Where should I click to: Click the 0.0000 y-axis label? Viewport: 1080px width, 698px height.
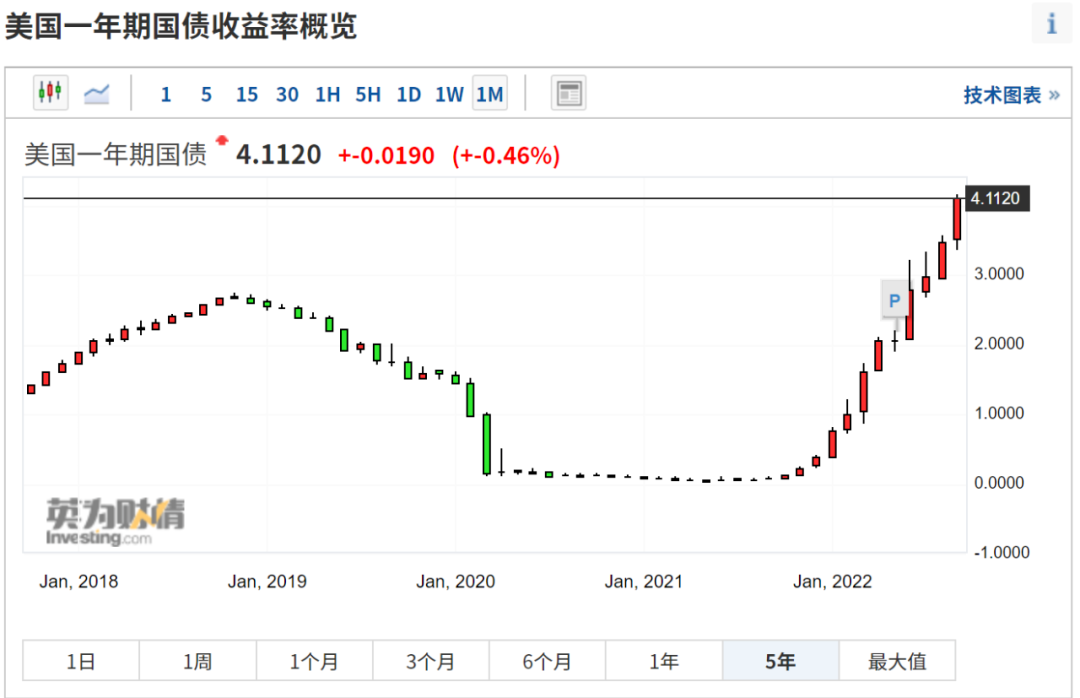(x=999, y=482)
